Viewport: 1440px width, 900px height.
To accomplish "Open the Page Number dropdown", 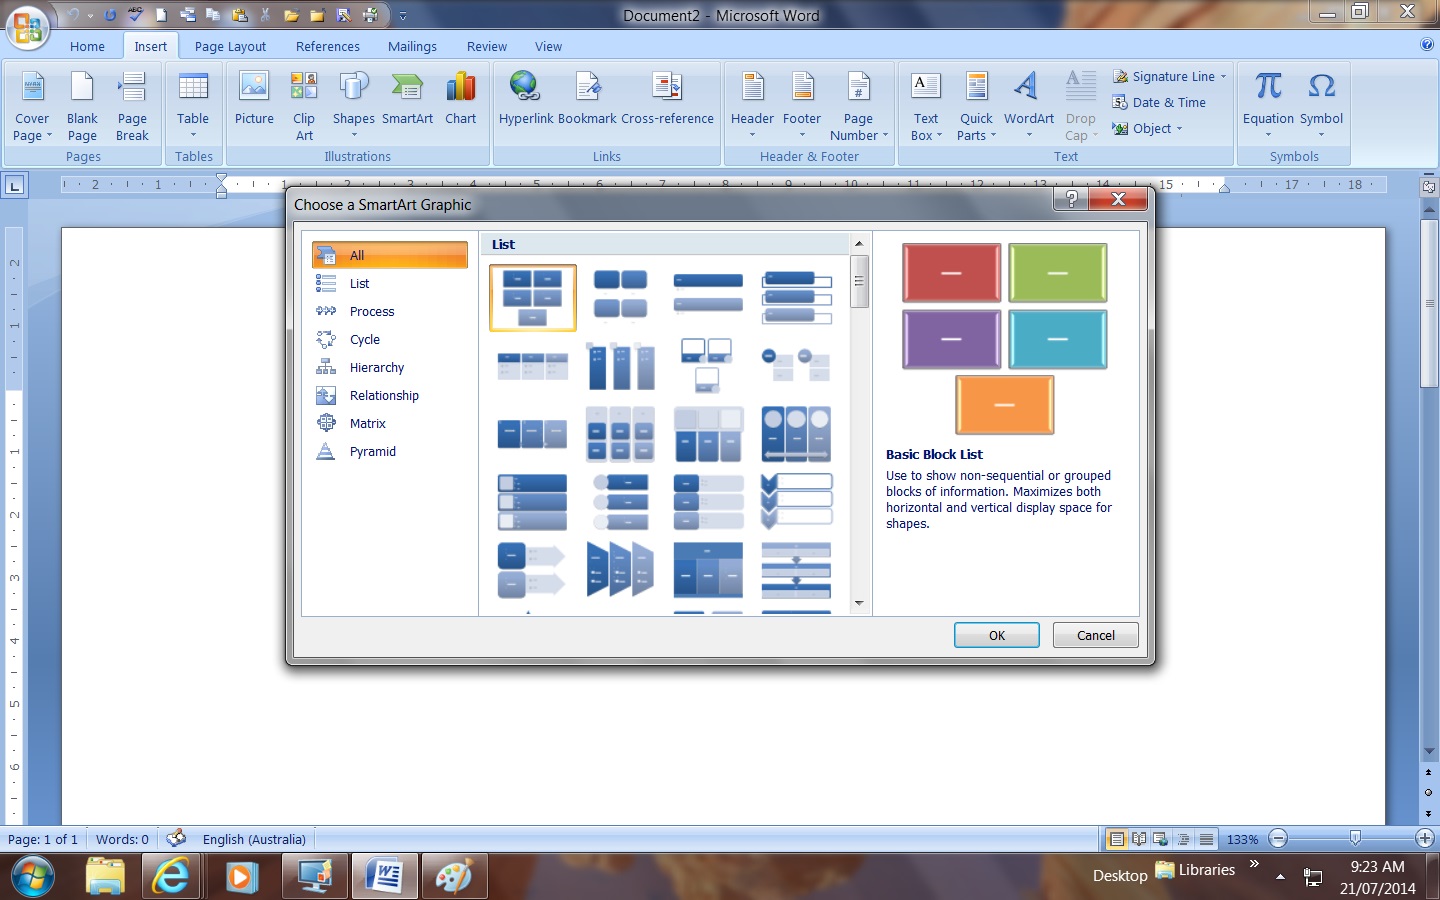I will click(858, 110).
